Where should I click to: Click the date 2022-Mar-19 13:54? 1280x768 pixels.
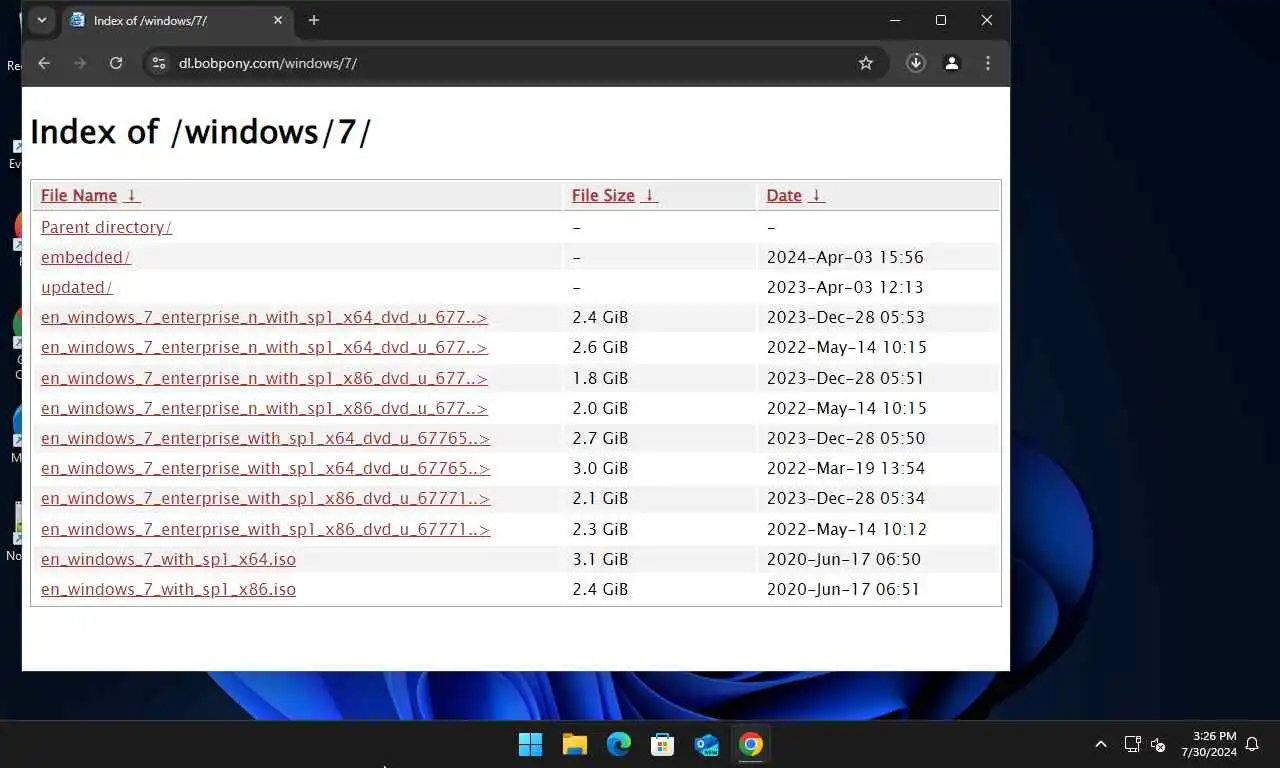(846, 468)
